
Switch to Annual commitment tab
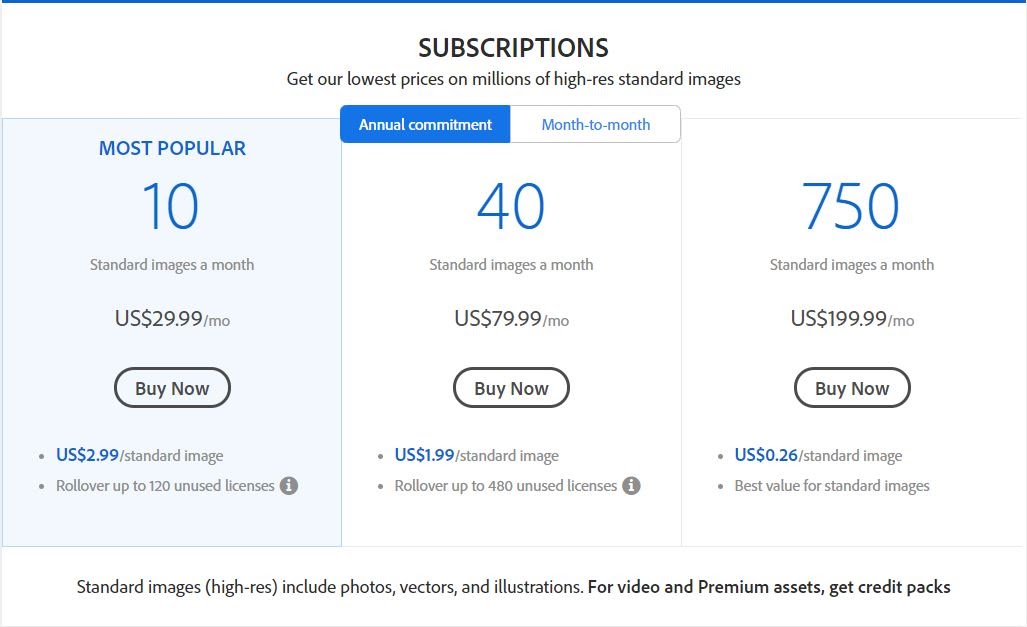click(x=425, y=124)
